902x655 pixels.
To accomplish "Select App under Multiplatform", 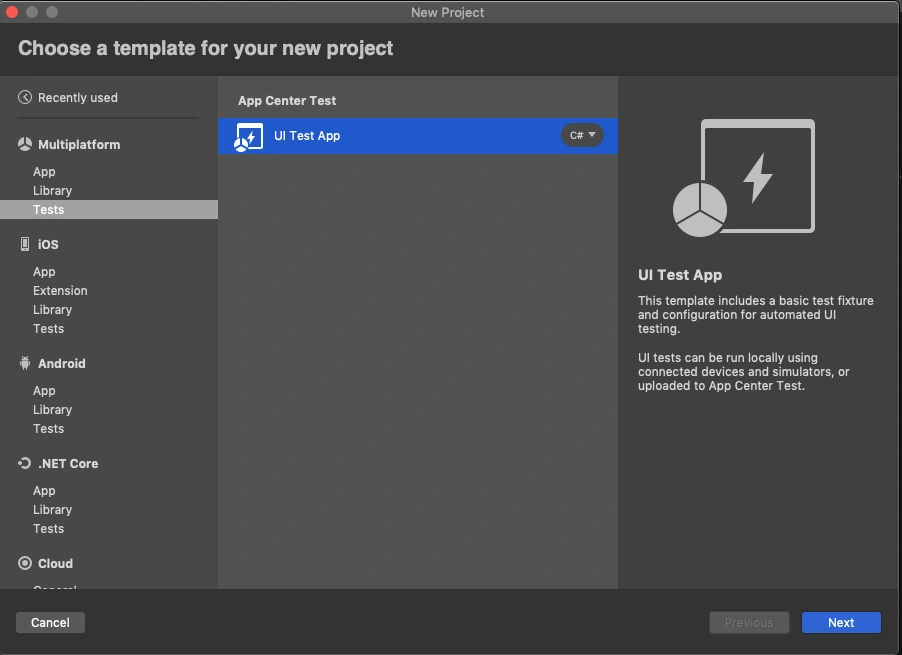I will pyautogui.click(x=44, y=171).
